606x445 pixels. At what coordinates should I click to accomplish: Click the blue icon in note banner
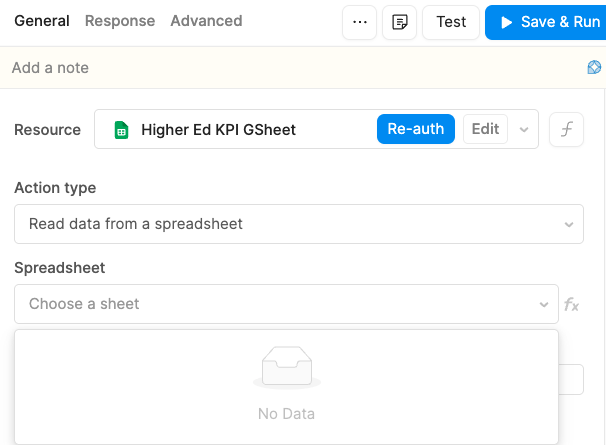[x=595, y=68]
